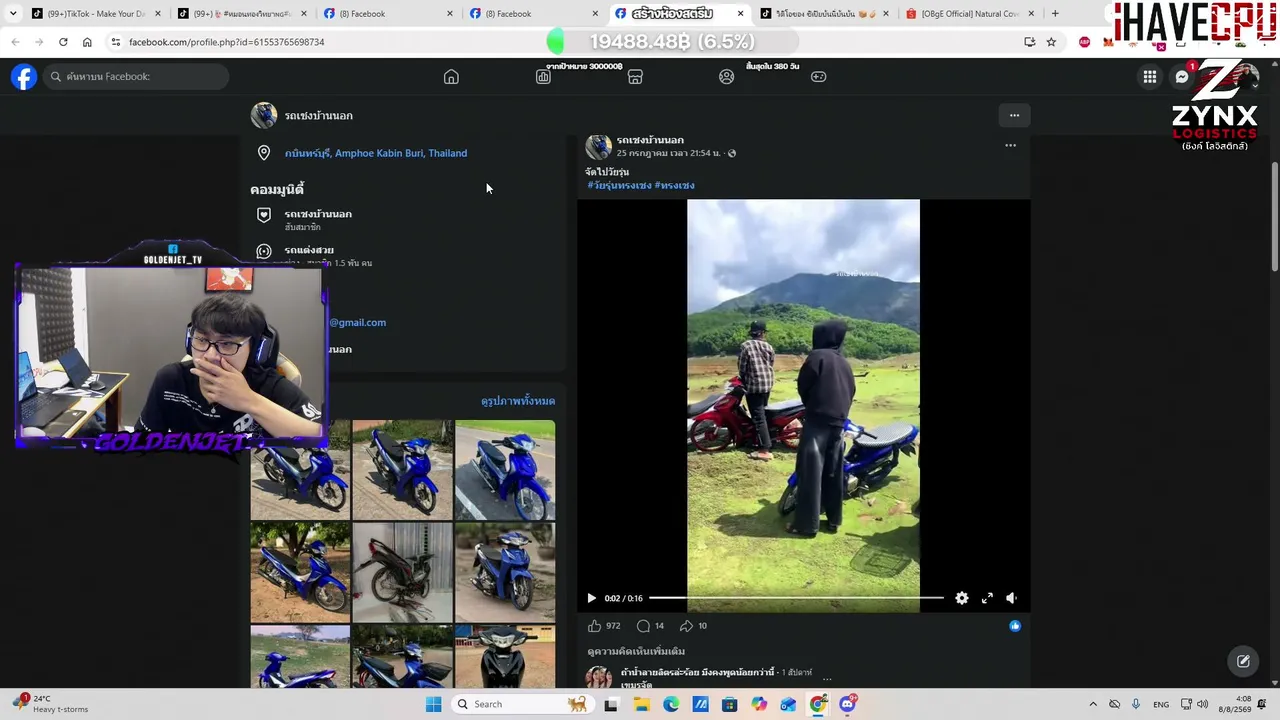This screenshot has width=1280, height=720.
Task: View site information icon in address bar
Action: click(x=115, y=42)
